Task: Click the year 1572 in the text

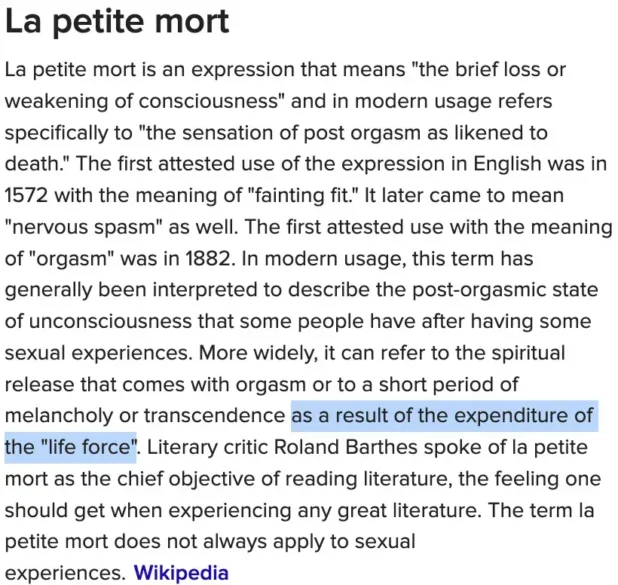Action: [32, 197]
